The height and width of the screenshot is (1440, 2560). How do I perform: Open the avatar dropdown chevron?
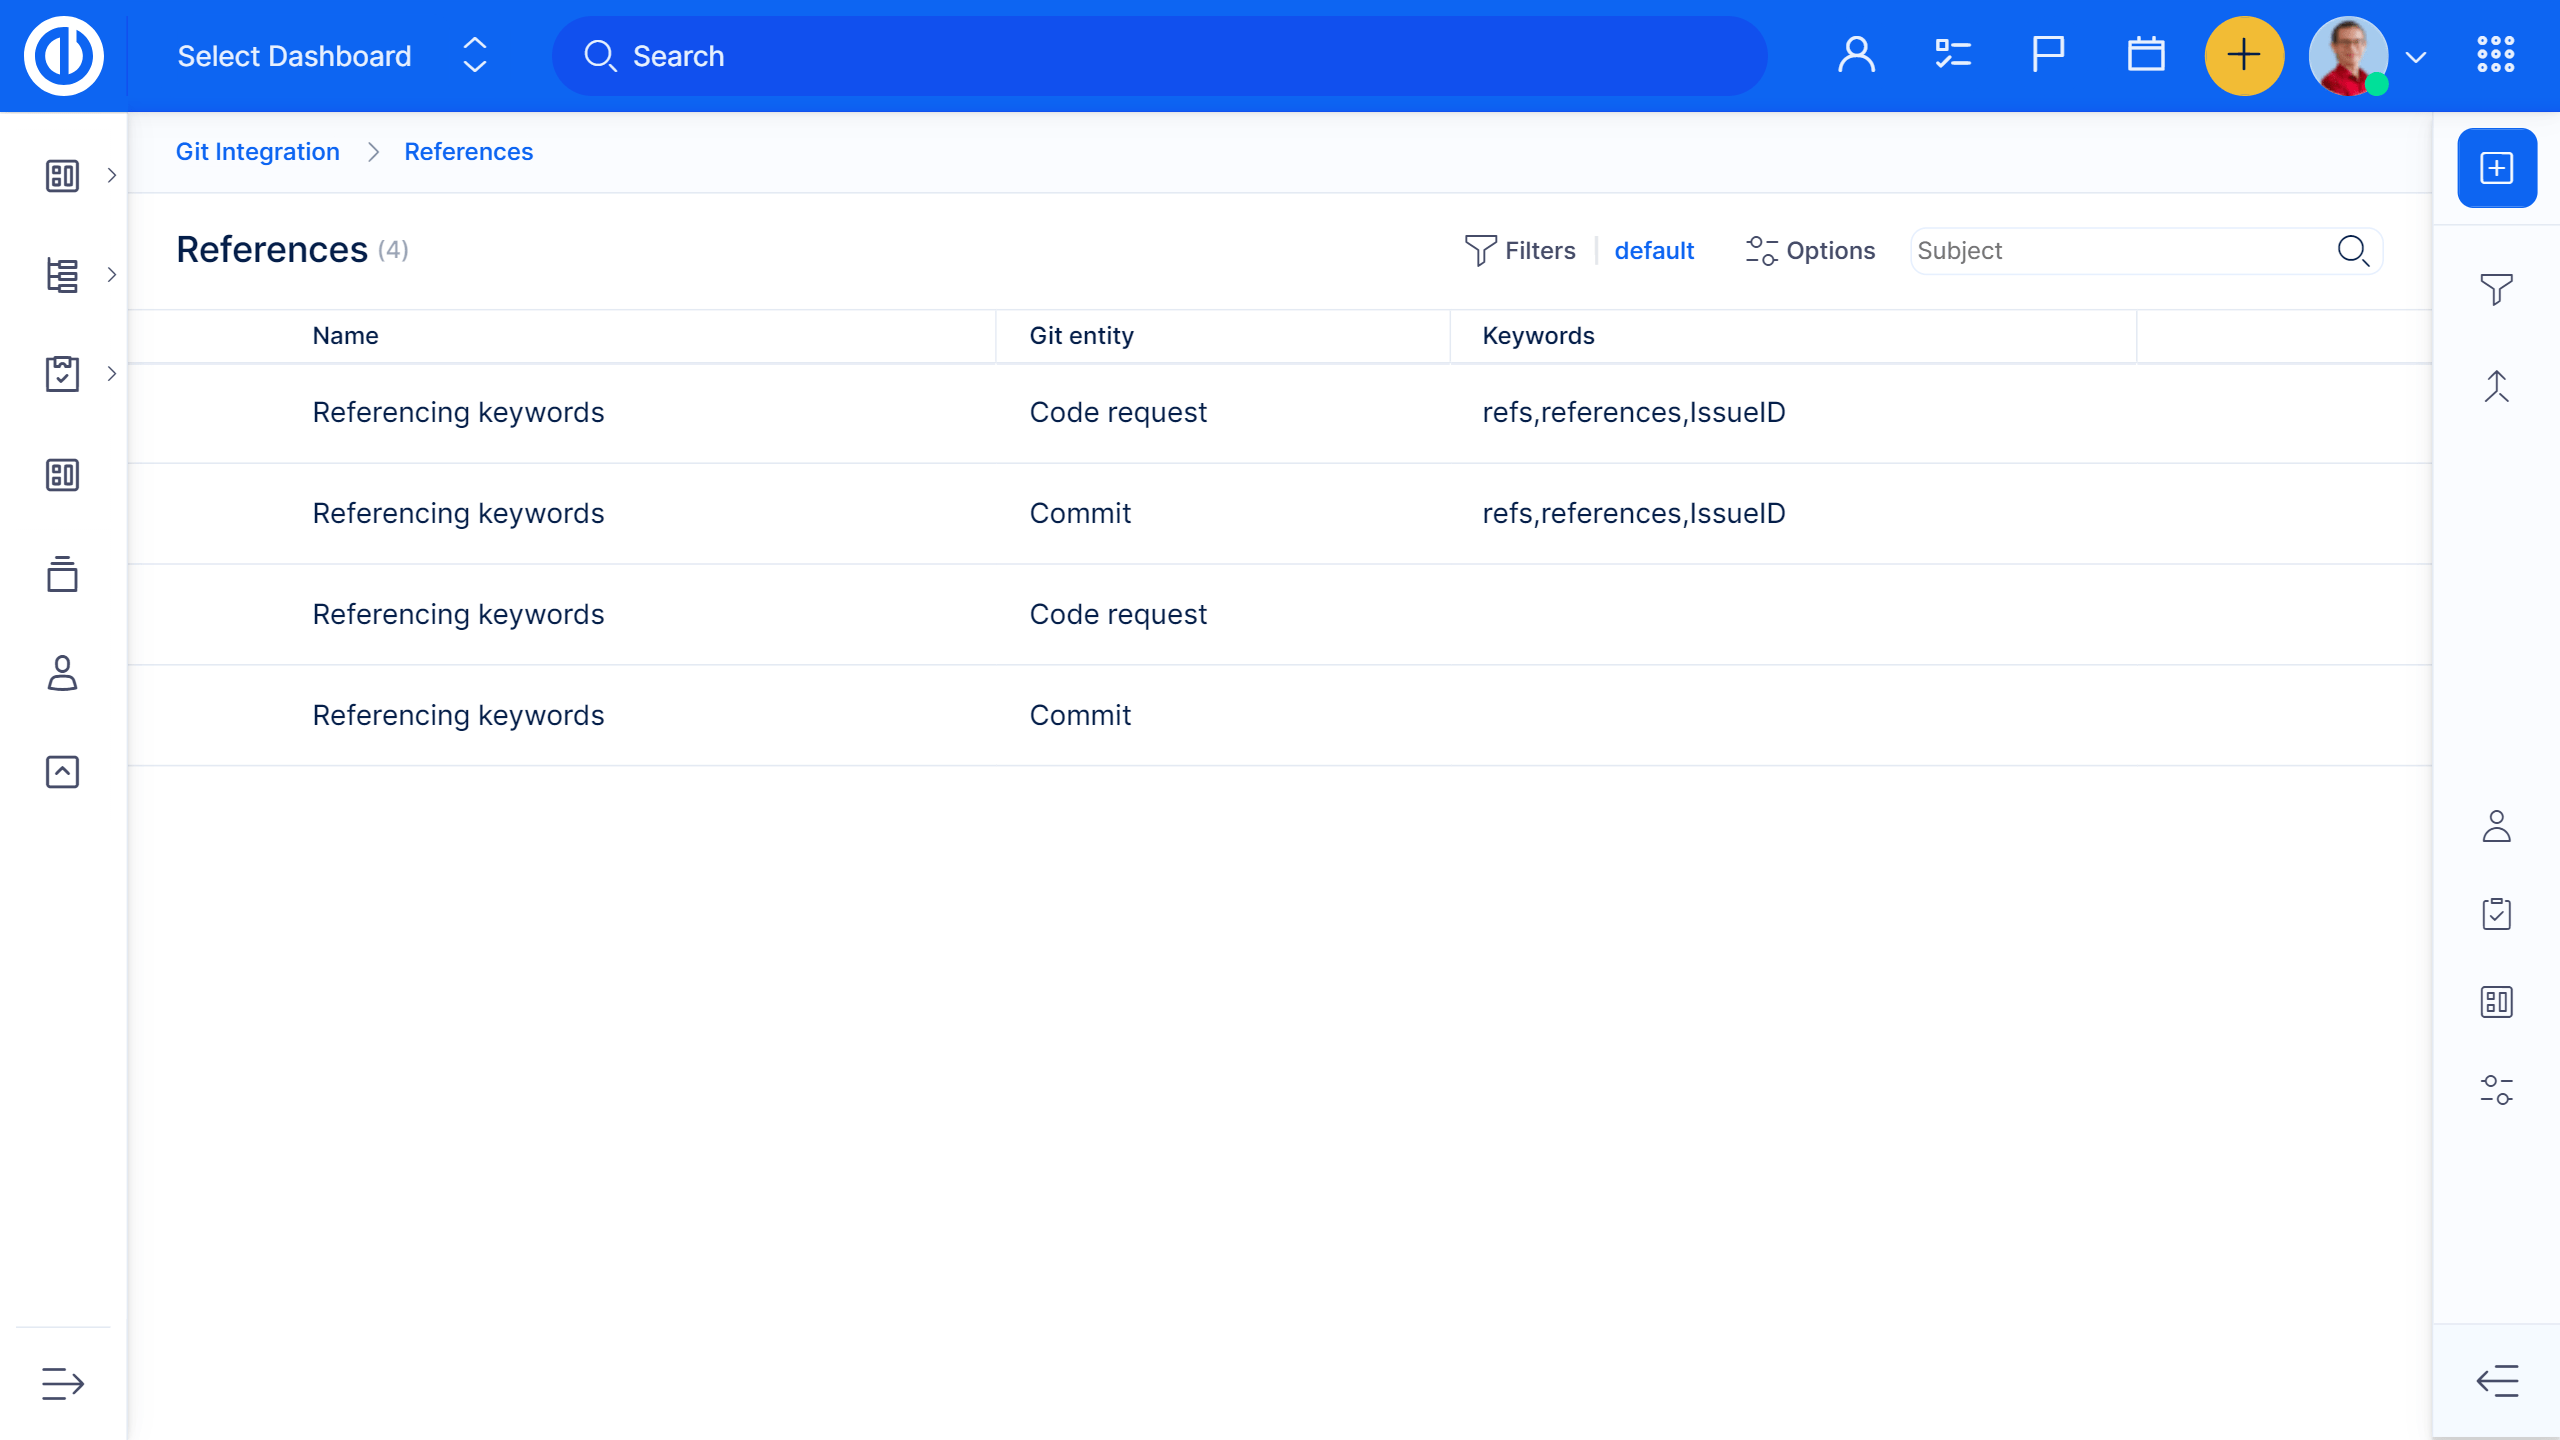(x=2416, y=56)
